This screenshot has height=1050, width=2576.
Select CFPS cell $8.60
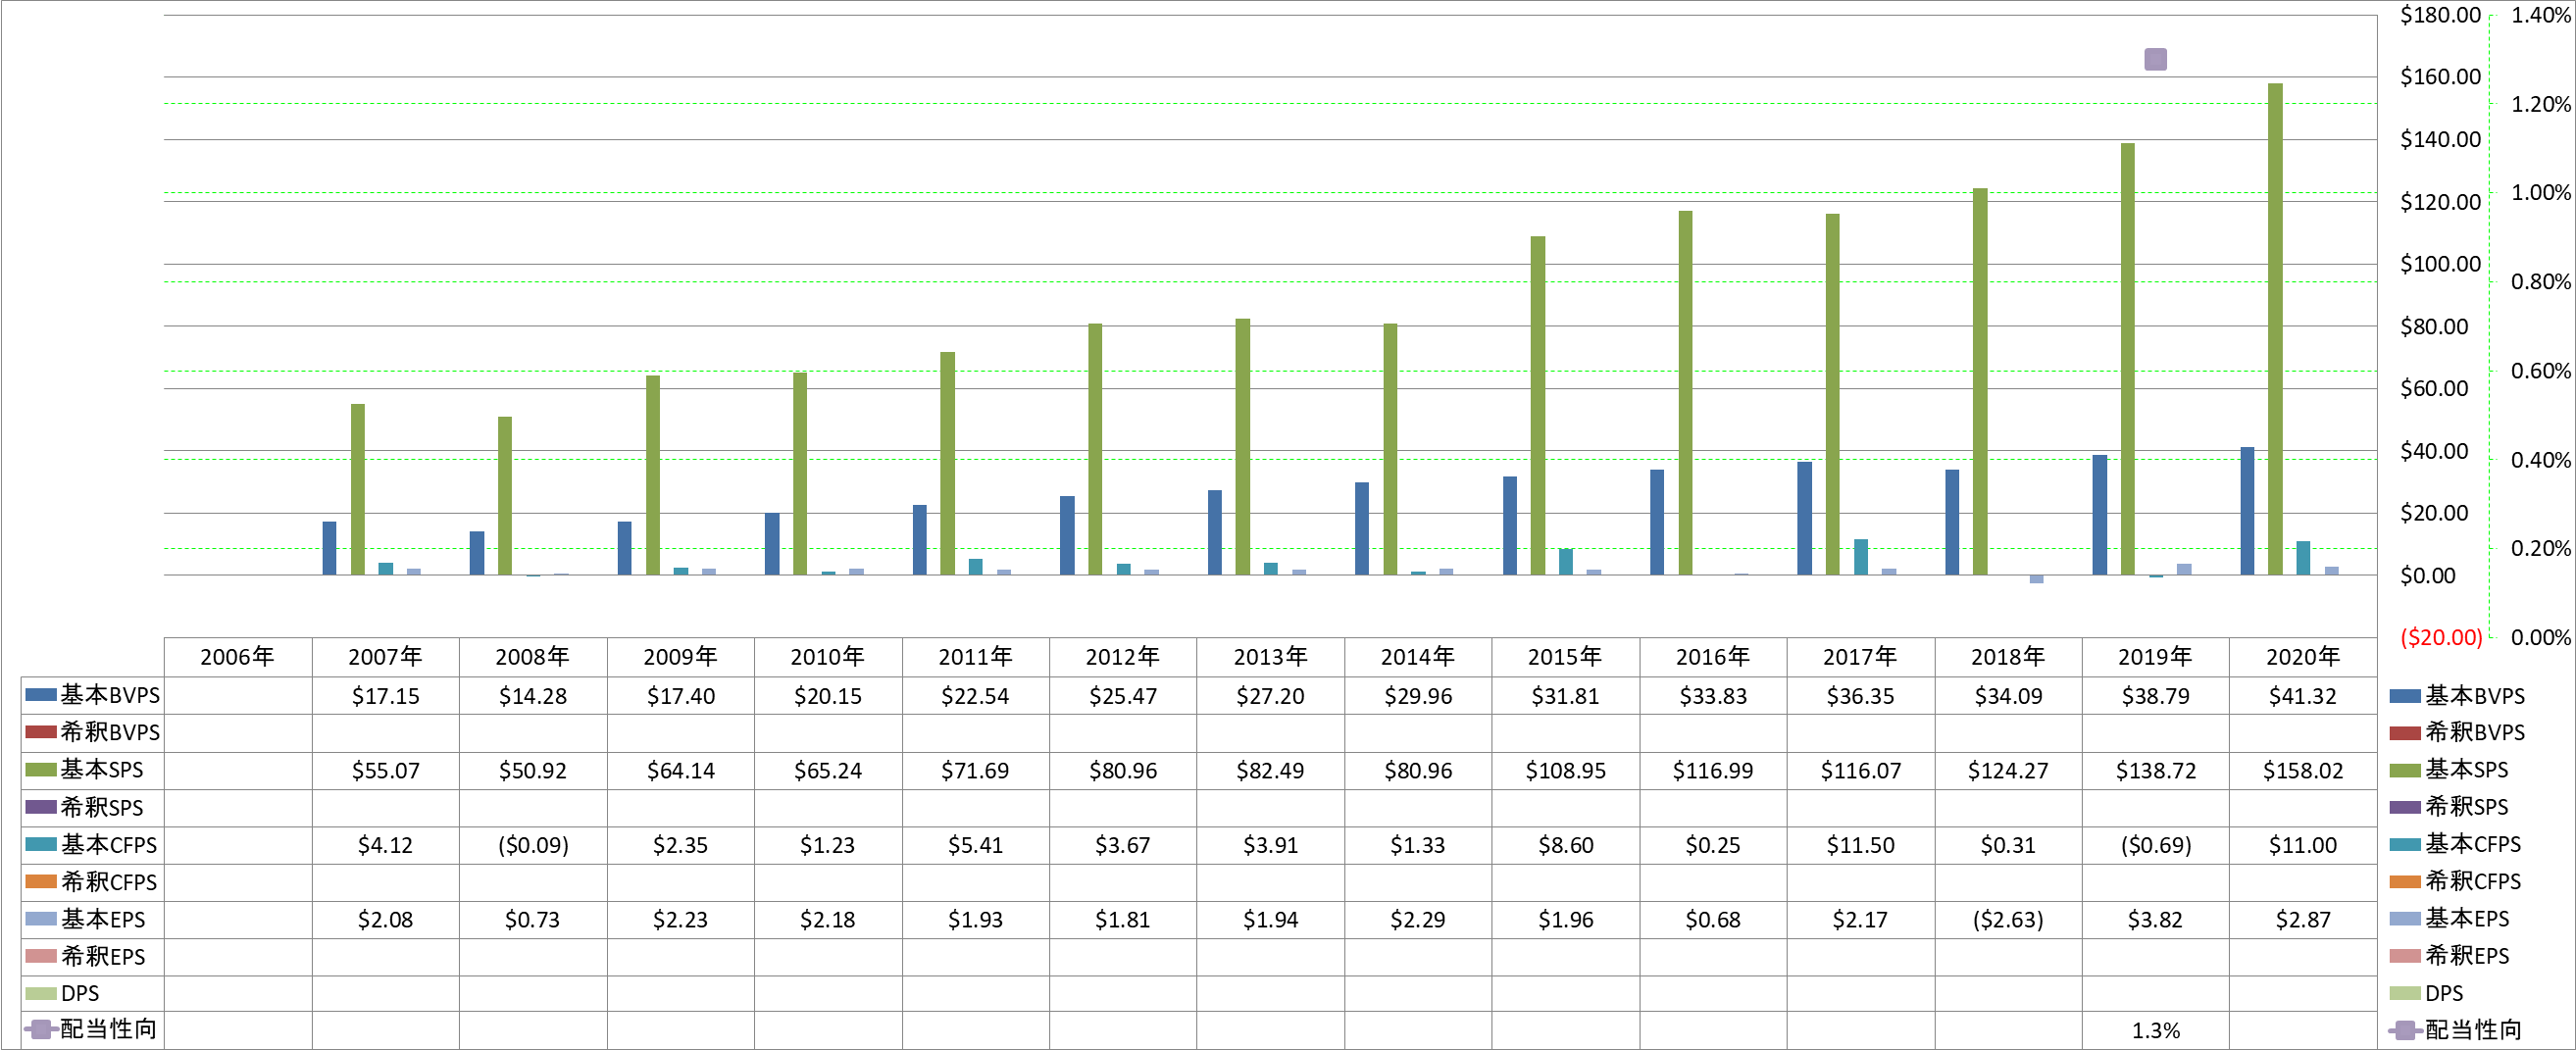click(1565, 846)
